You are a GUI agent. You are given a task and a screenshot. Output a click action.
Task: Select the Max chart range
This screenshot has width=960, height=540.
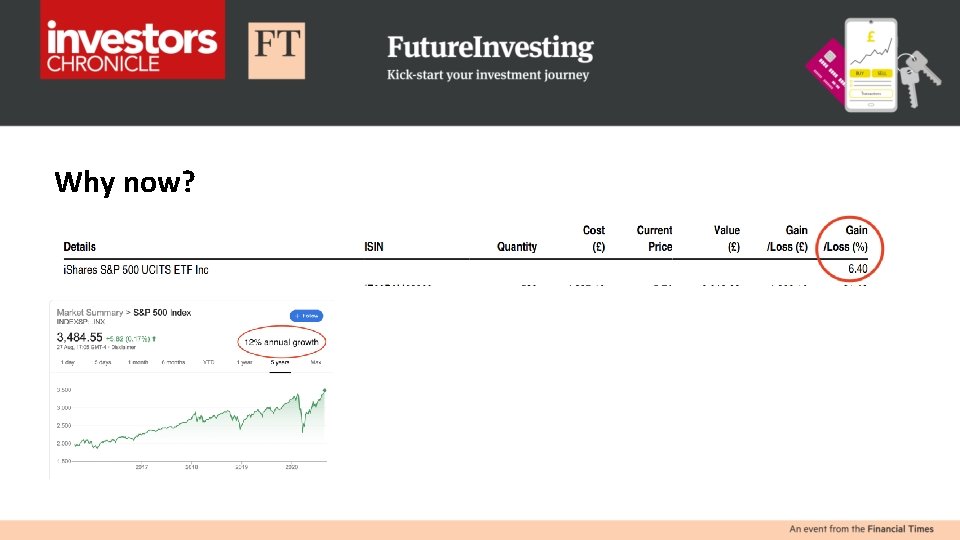point(316,362)
